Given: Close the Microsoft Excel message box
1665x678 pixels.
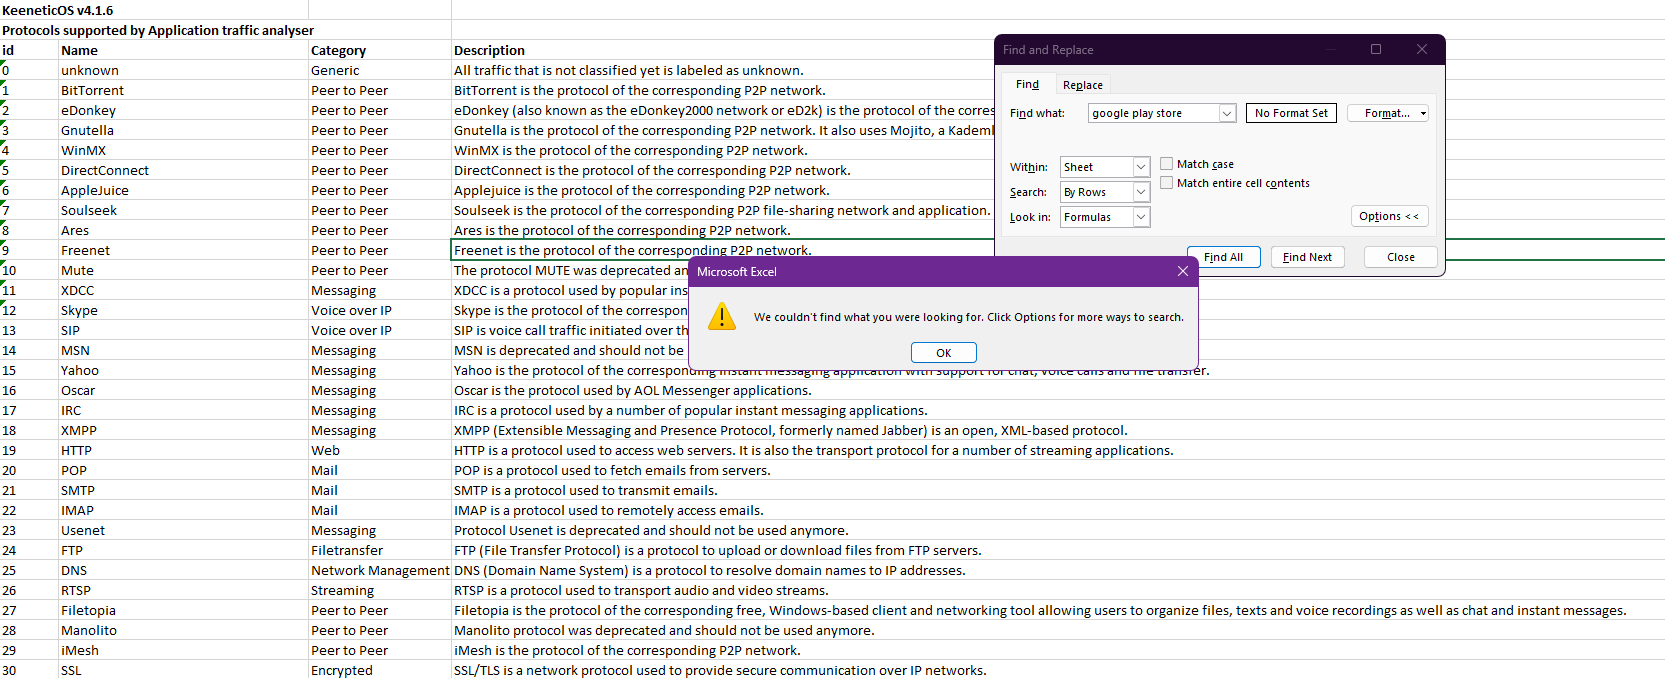Looking at the screenshot, I should tap(1183, 271).
